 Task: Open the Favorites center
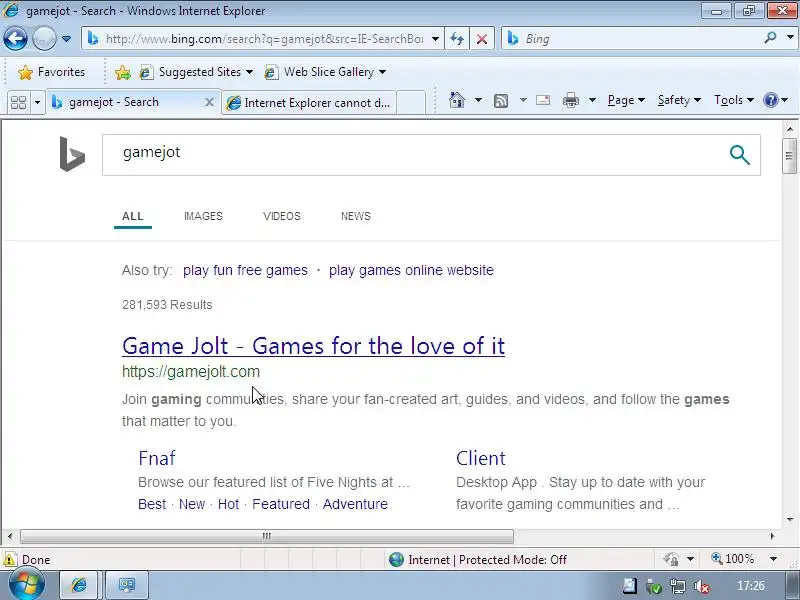point(51,72)
